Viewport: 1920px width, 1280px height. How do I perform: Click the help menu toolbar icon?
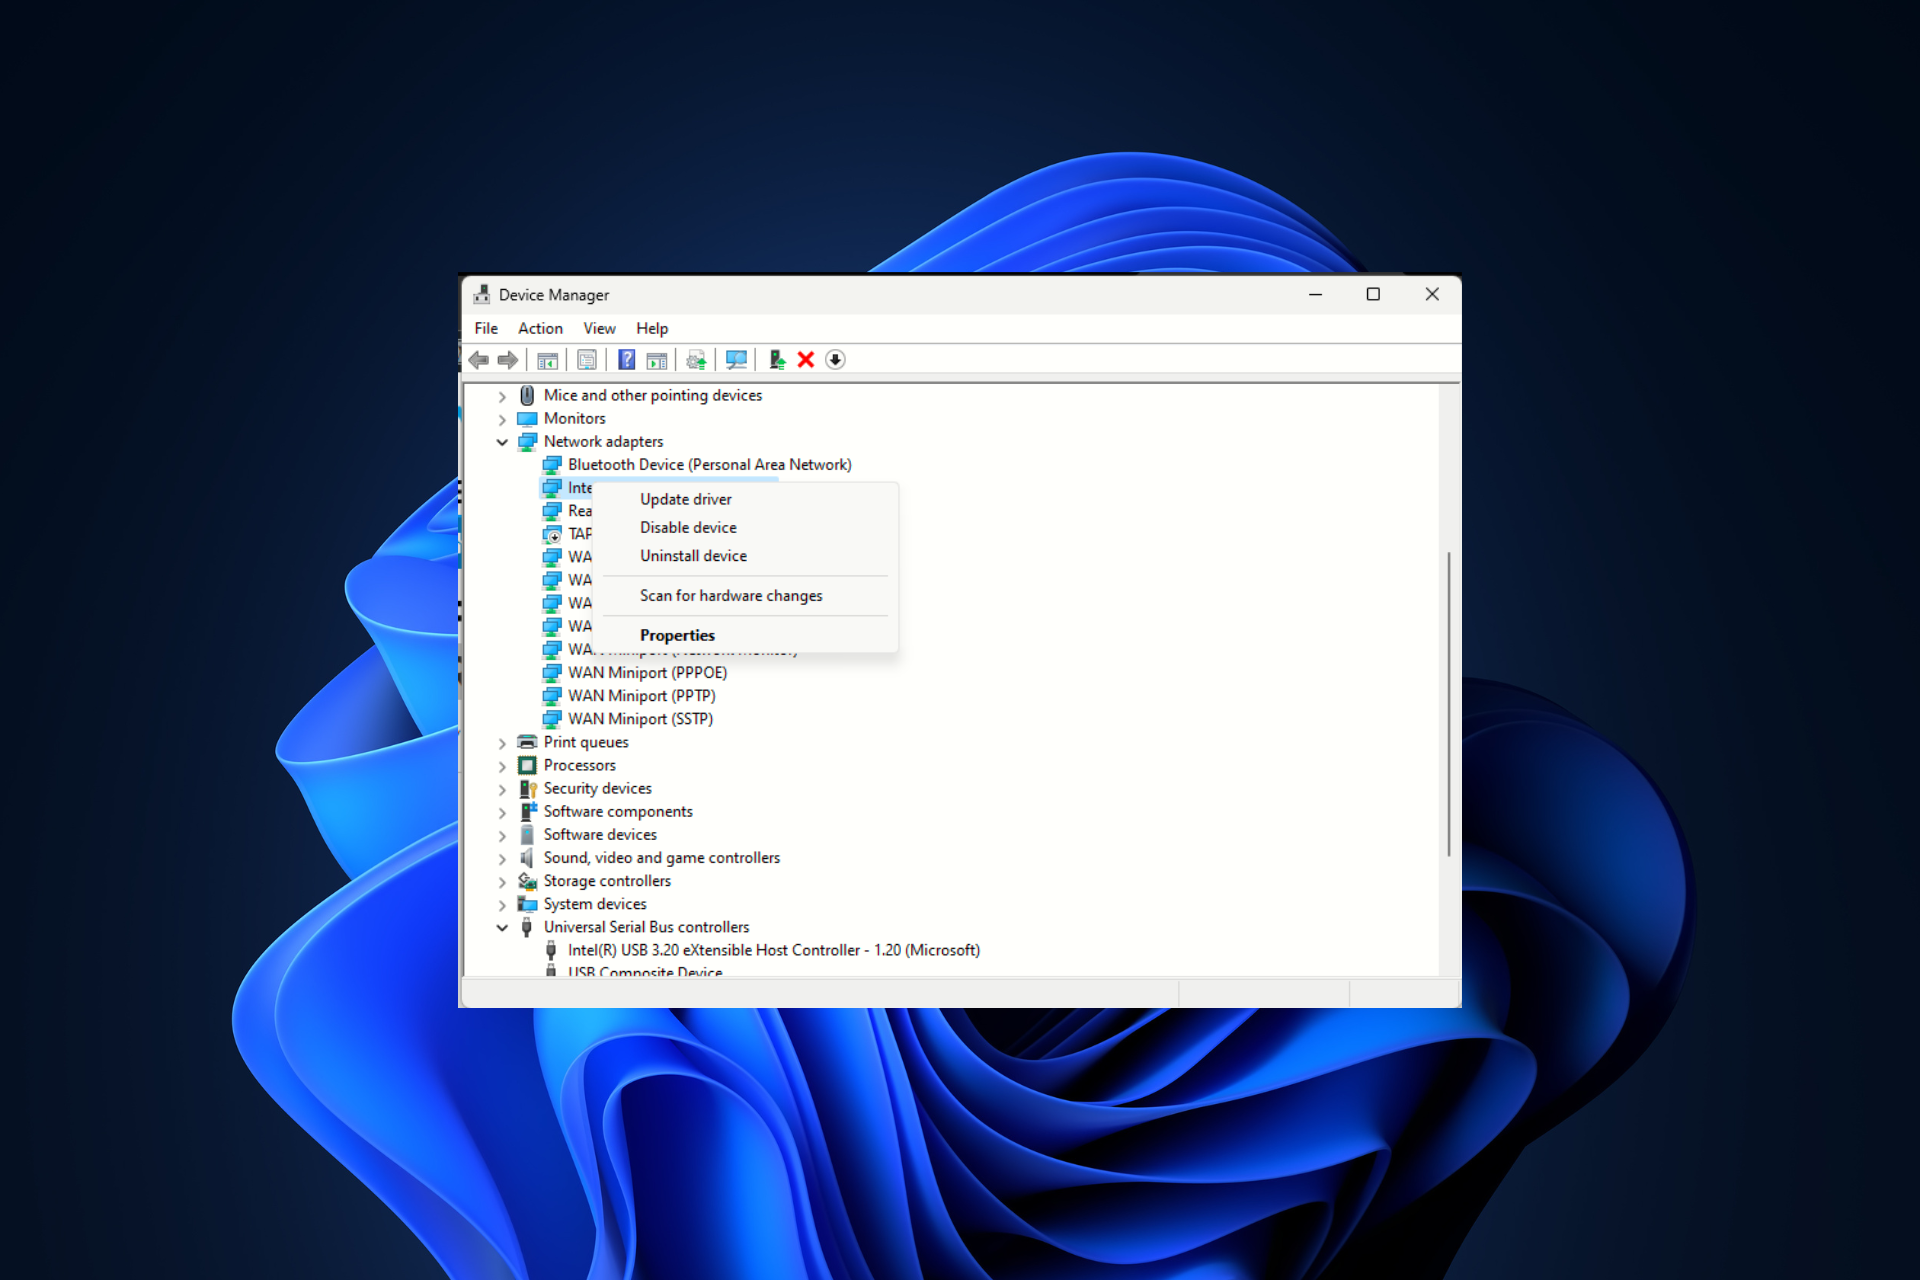(x=624, y=359)
